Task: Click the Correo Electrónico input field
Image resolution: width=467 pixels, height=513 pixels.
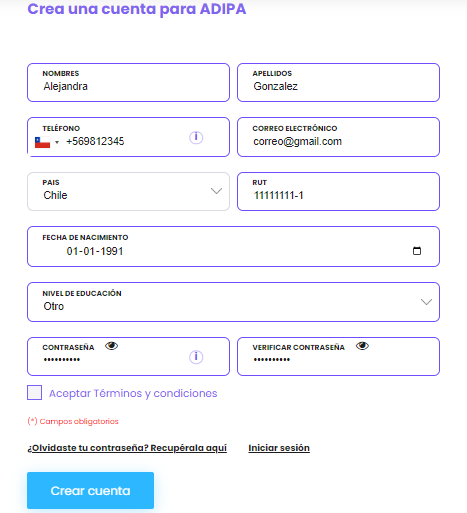Action: pyautogui.click(x=338, y=137)
